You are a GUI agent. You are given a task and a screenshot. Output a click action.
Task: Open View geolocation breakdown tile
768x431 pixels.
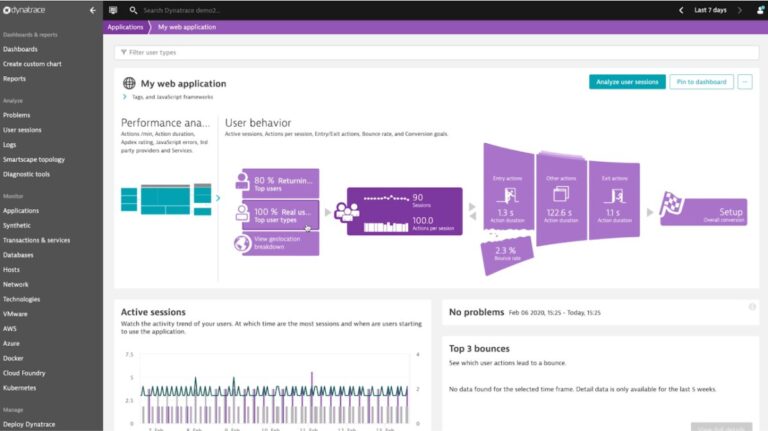click(280, 243)
